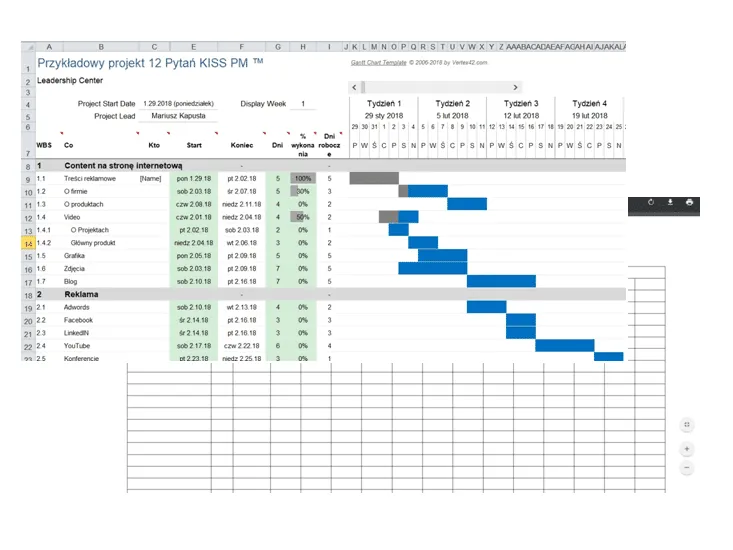Click the 100% progress cell for Treści reklamowe
This screenshot has height=550, width=733.
coord(303,179)
